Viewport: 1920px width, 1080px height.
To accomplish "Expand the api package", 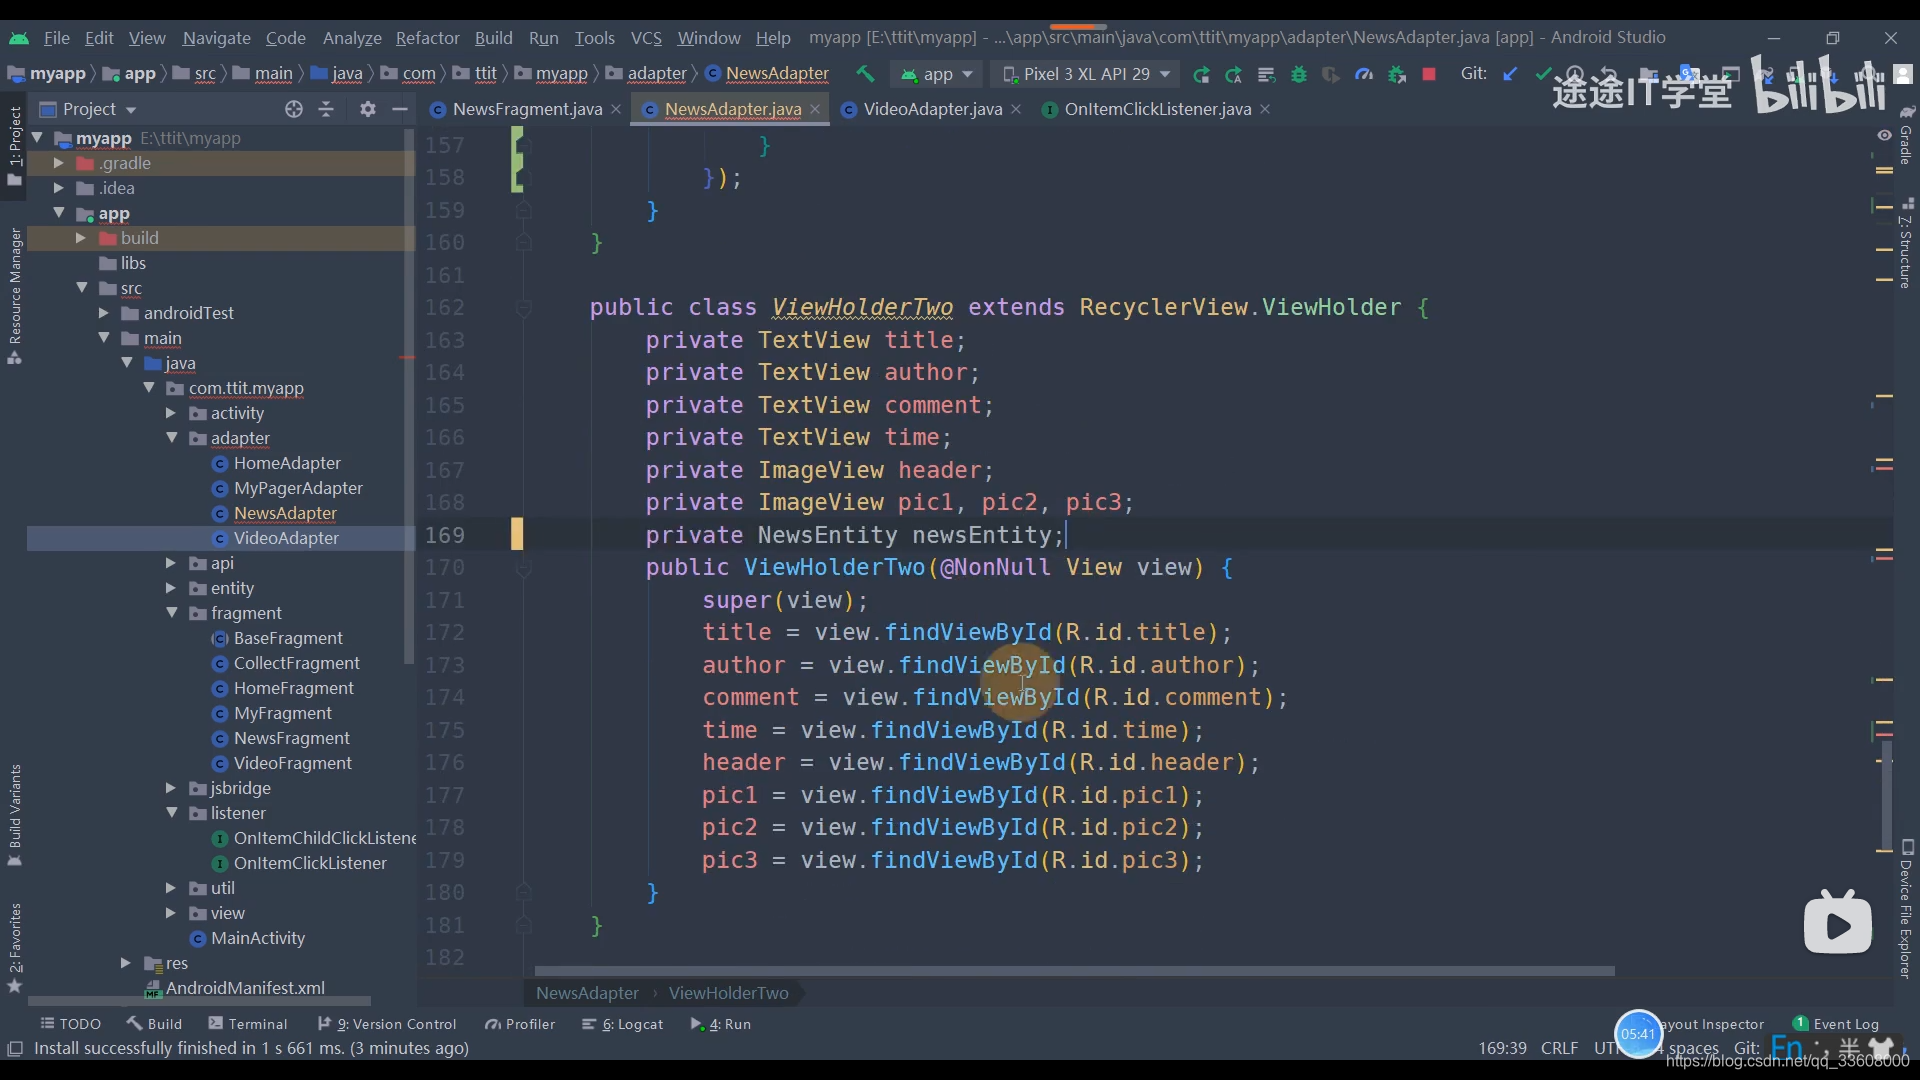I will coord(171,563).
